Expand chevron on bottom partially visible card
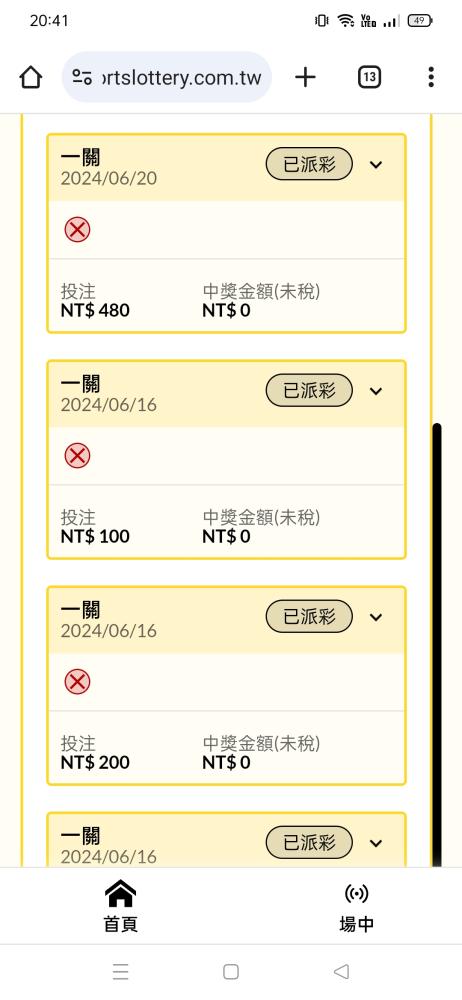The height and width of the screenshot is (1000, 462). click(x=376, y=843)
